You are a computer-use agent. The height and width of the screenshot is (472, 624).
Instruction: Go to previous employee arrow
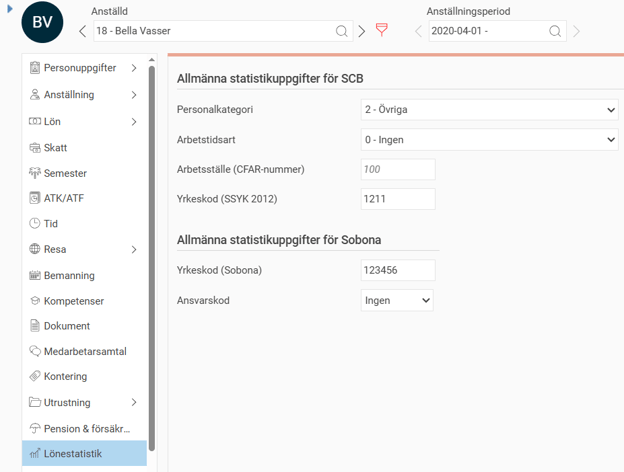coord(83,31)
